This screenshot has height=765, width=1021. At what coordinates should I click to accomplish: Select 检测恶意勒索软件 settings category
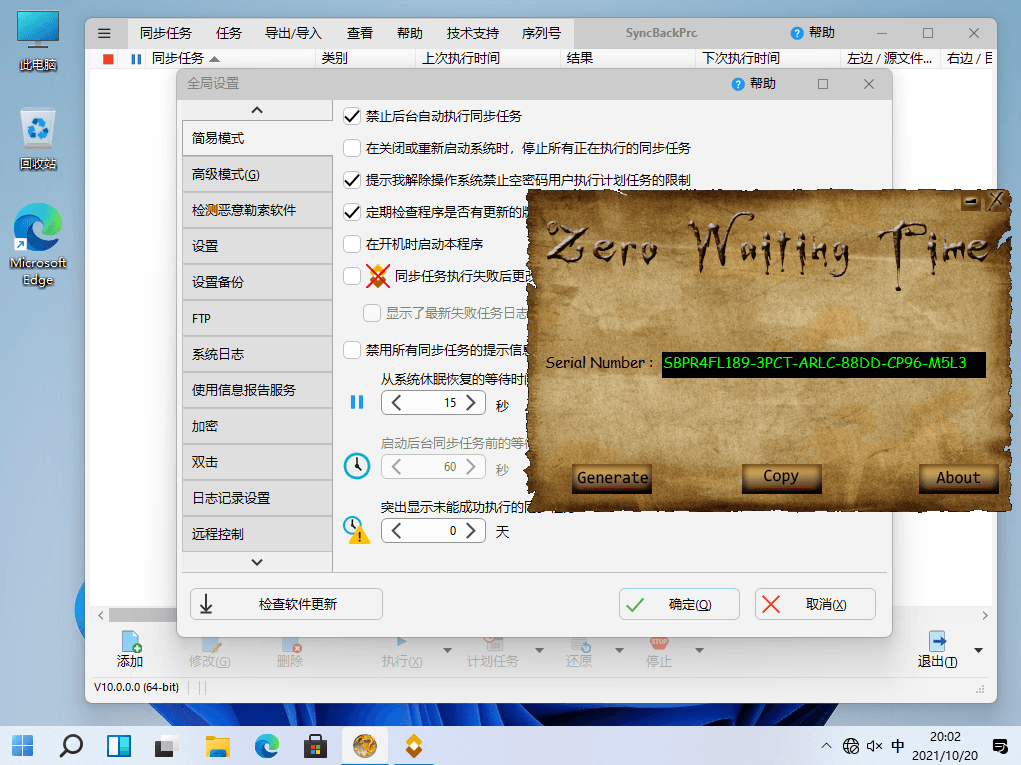(257, 210)
